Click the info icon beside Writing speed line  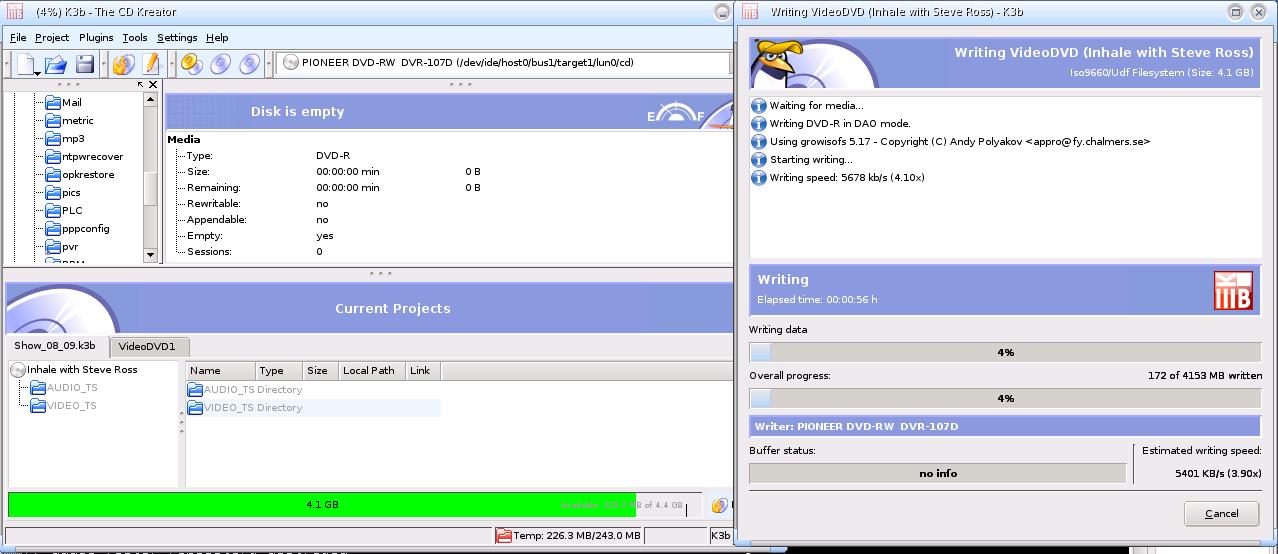(758, 178)
